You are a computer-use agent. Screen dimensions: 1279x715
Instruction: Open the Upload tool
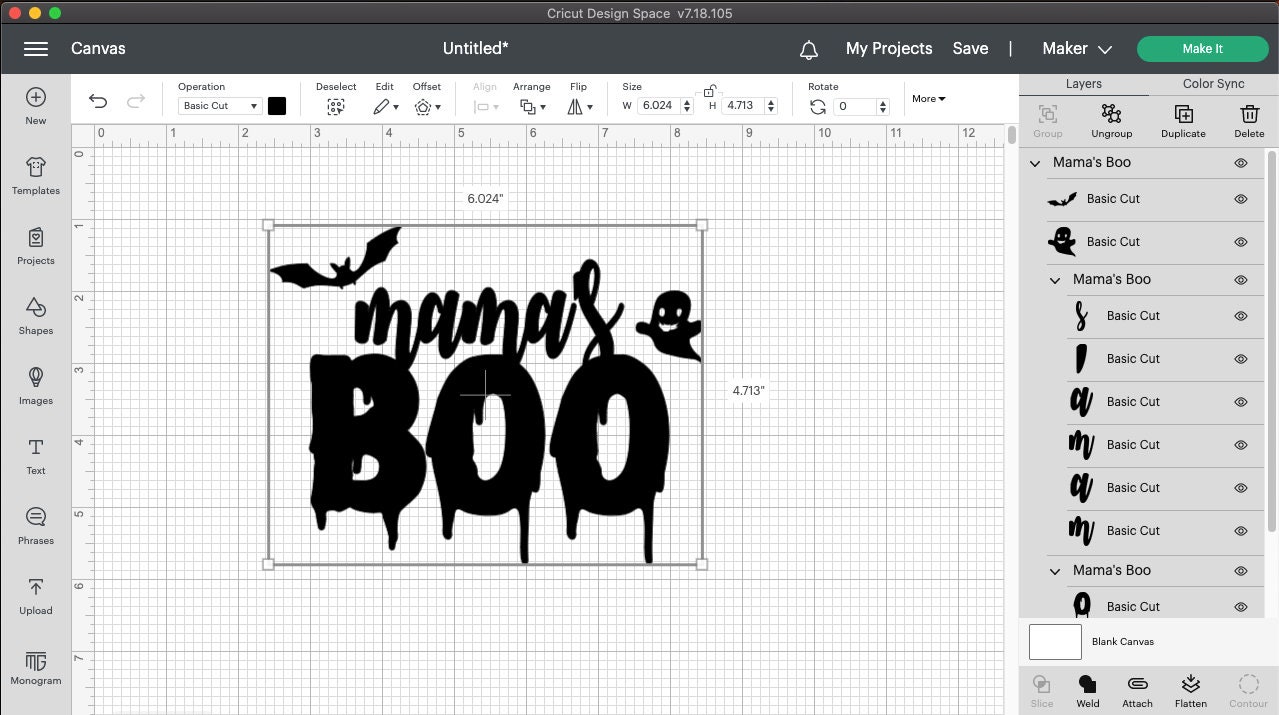[35, 595]
